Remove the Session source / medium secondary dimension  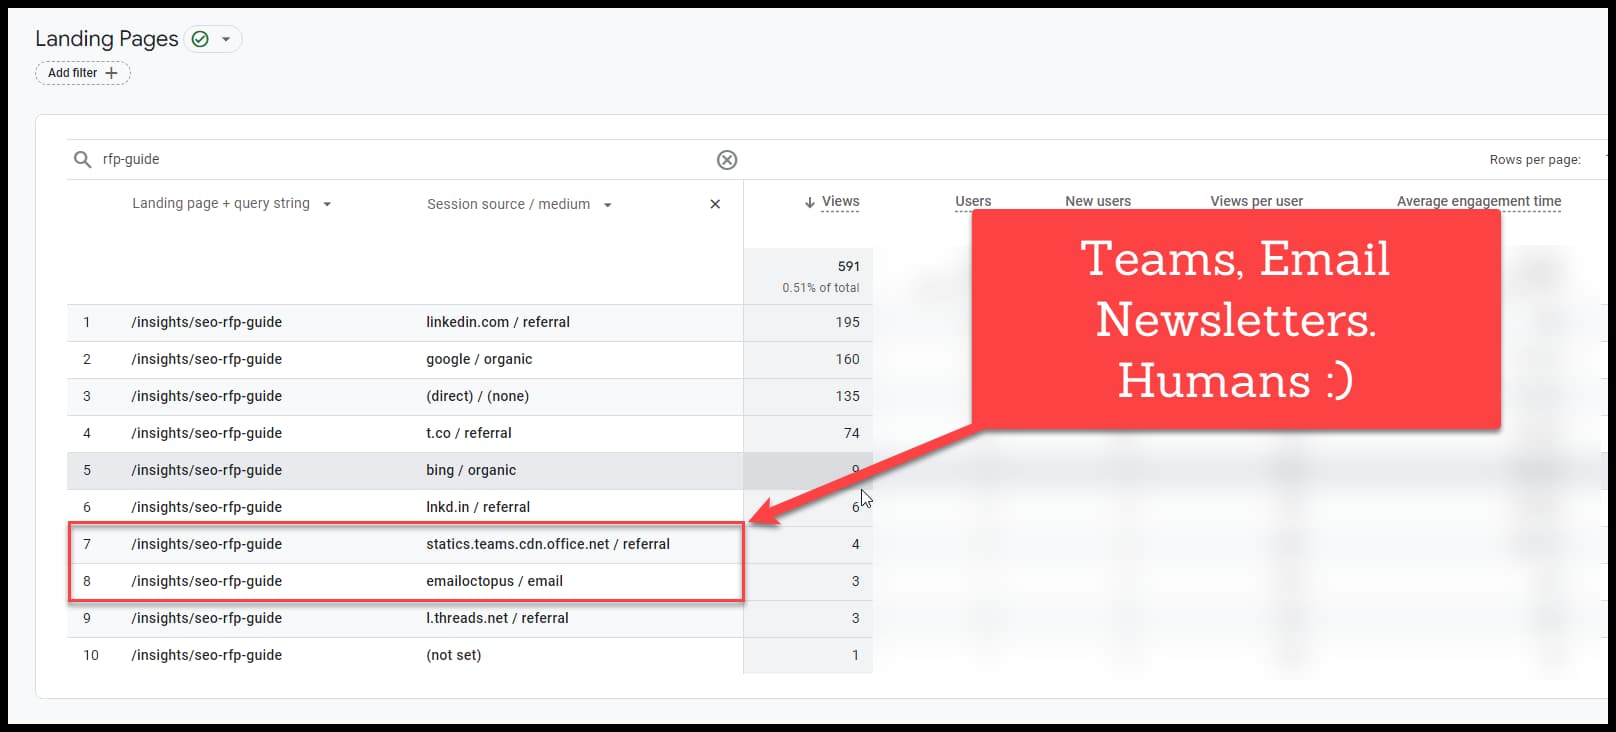pos(715,204)
